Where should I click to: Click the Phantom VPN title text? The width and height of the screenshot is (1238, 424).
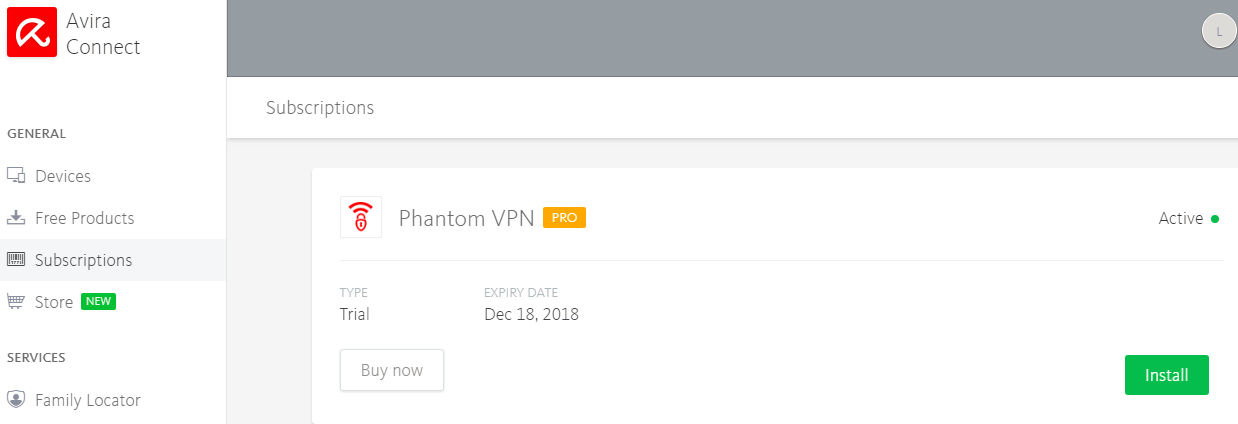(x=466, y=218)
